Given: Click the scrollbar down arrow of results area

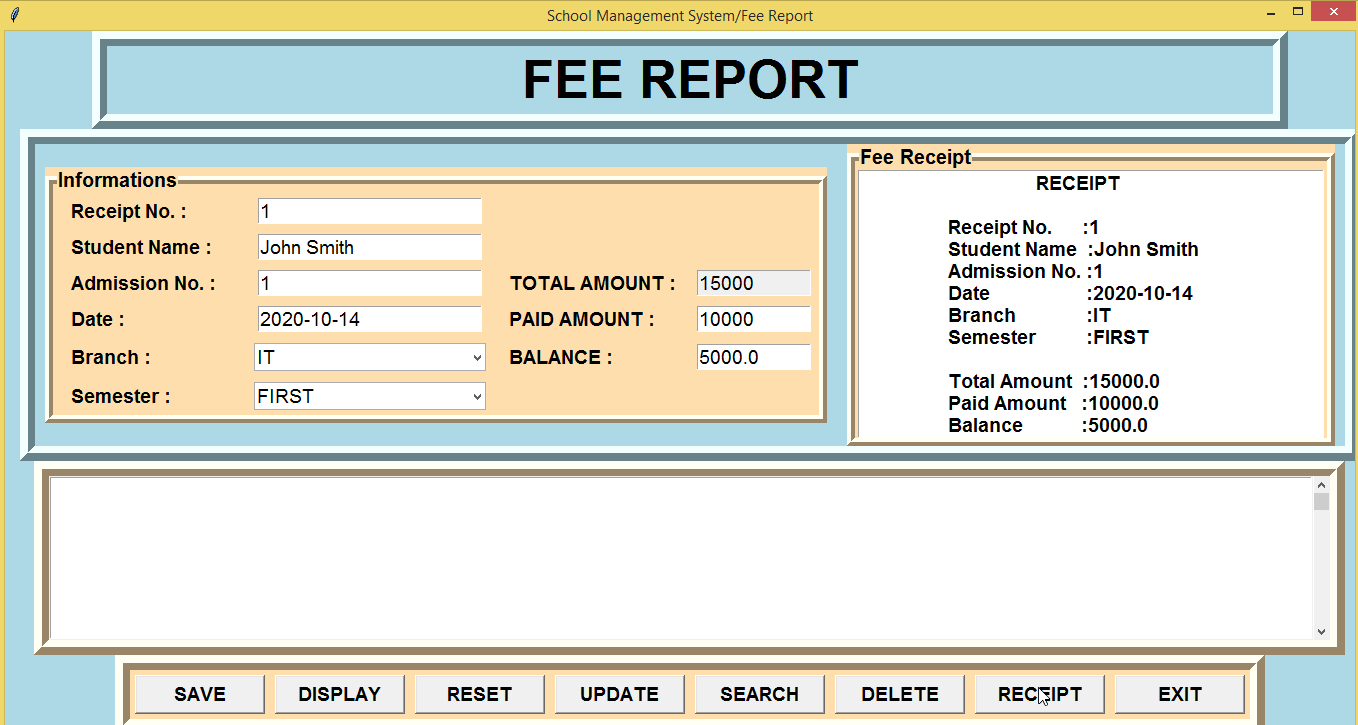Looking at the screenshot, I should tap(1321, 630).
